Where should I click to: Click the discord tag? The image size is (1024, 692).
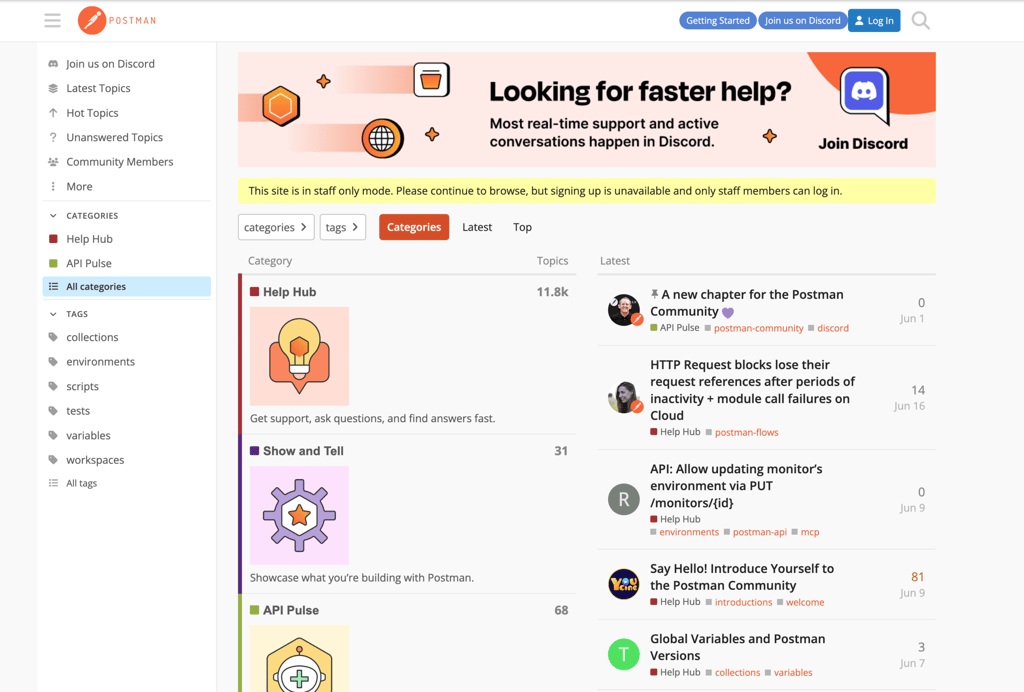tap(833, 328)
